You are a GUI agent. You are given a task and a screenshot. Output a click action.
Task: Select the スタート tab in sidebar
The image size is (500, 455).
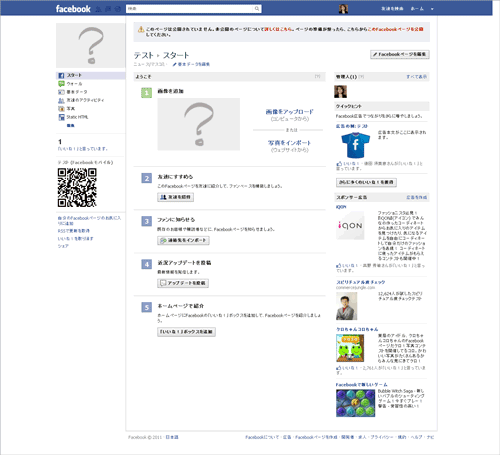(90, 75)
